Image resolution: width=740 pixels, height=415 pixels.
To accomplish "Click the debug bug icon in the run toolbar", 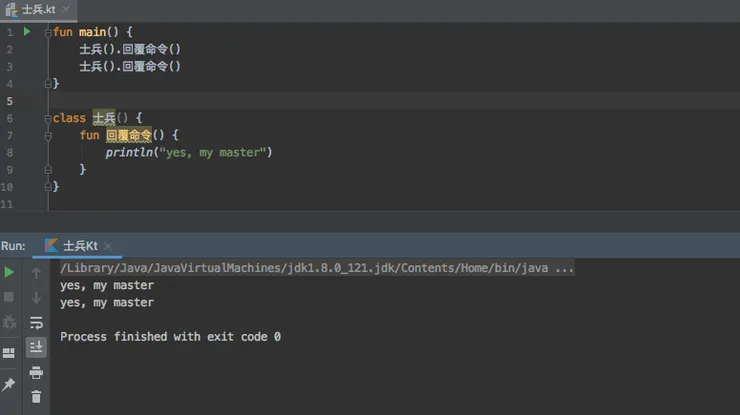I will click(x=9, y=322).
